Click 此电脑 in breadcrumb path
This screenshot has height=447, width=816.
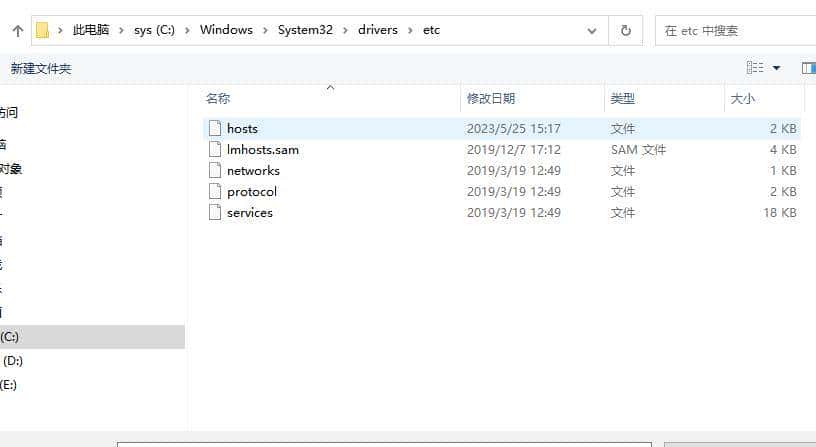coord(91,30)
